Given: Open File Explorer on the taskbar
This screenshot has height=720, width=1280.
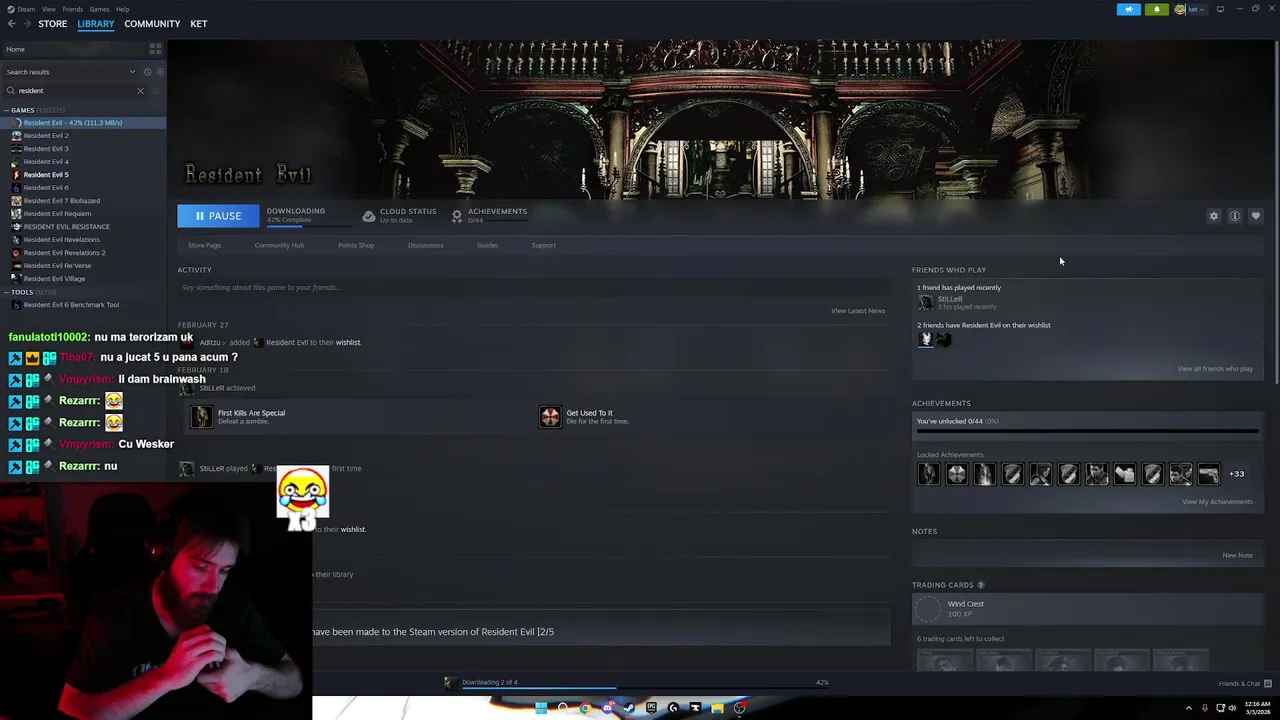Looking at the screenshot, I should coord(717,708).
